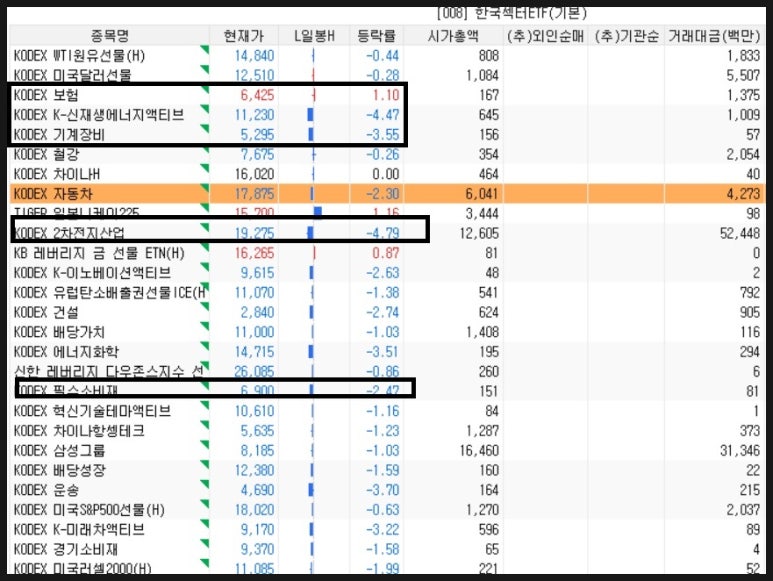This screenshot has height=581, width=773.
Task: Select the KODEX 기계장비 row name
Action: coord(59,135)
